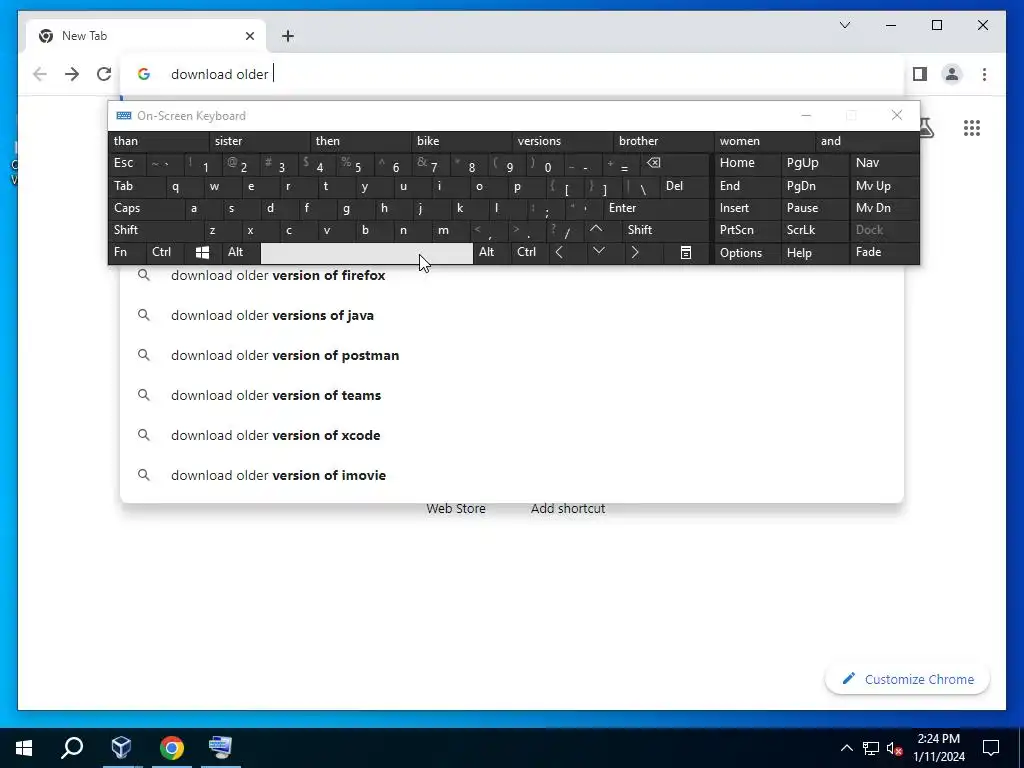
Task: Show hidden system tray icons
Action: click(x=846, y=748)
